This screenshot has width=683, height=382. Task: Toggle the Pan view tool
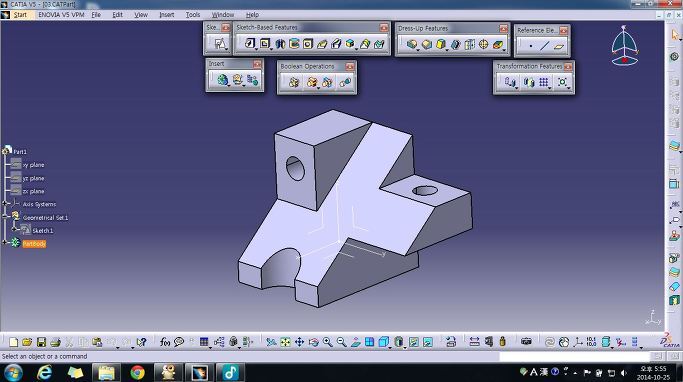(299, 342)
